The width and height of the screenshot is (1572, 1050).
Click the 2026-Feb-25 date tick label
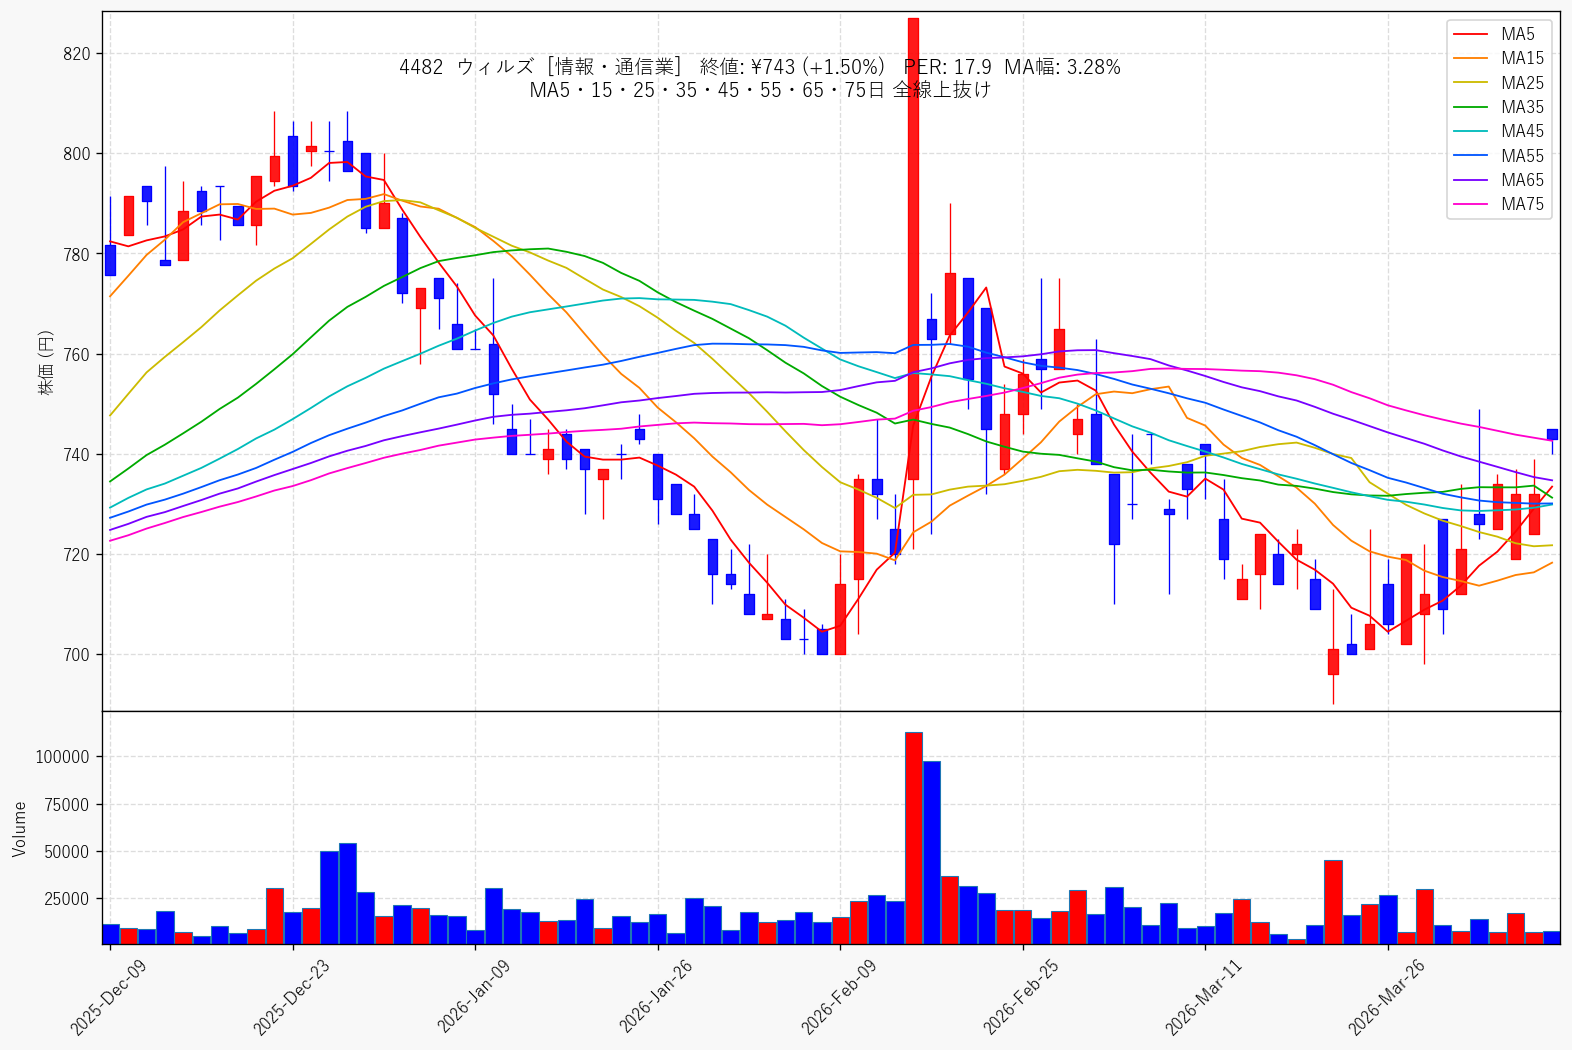click(1021, 996)
